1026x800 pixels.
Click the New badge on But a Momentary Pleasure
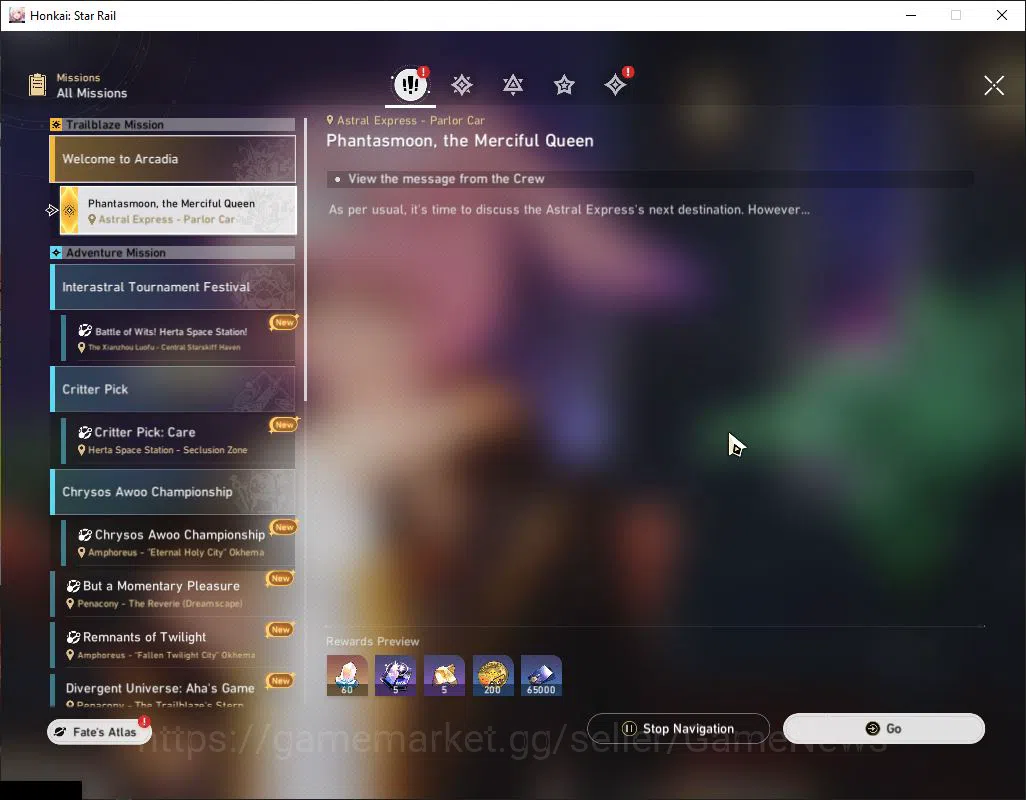(x=280, y=578)
